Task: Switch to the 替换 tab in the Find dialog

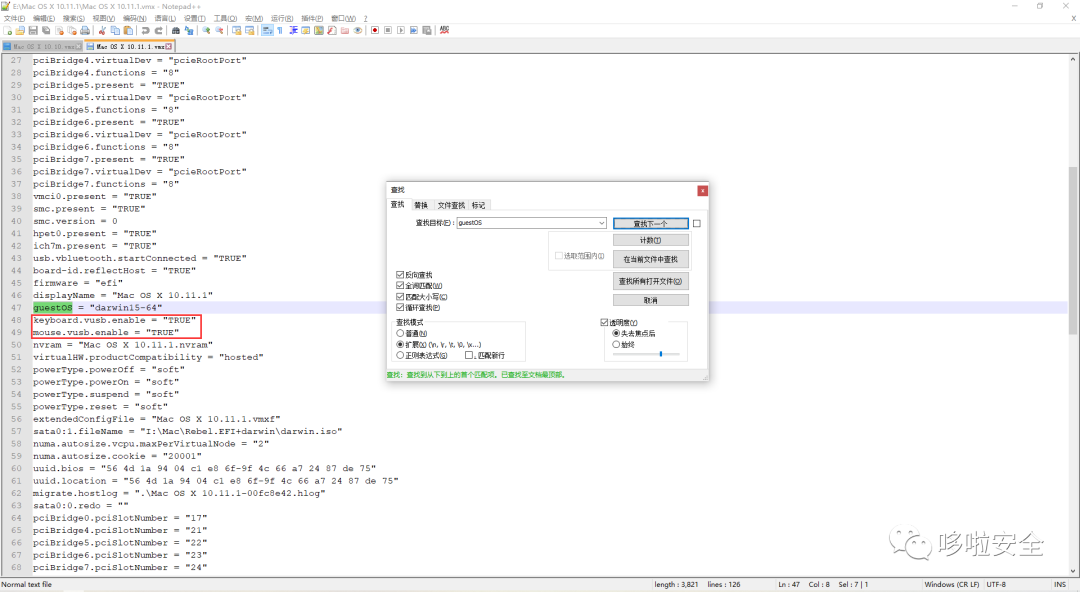Action: click(421, 205)
